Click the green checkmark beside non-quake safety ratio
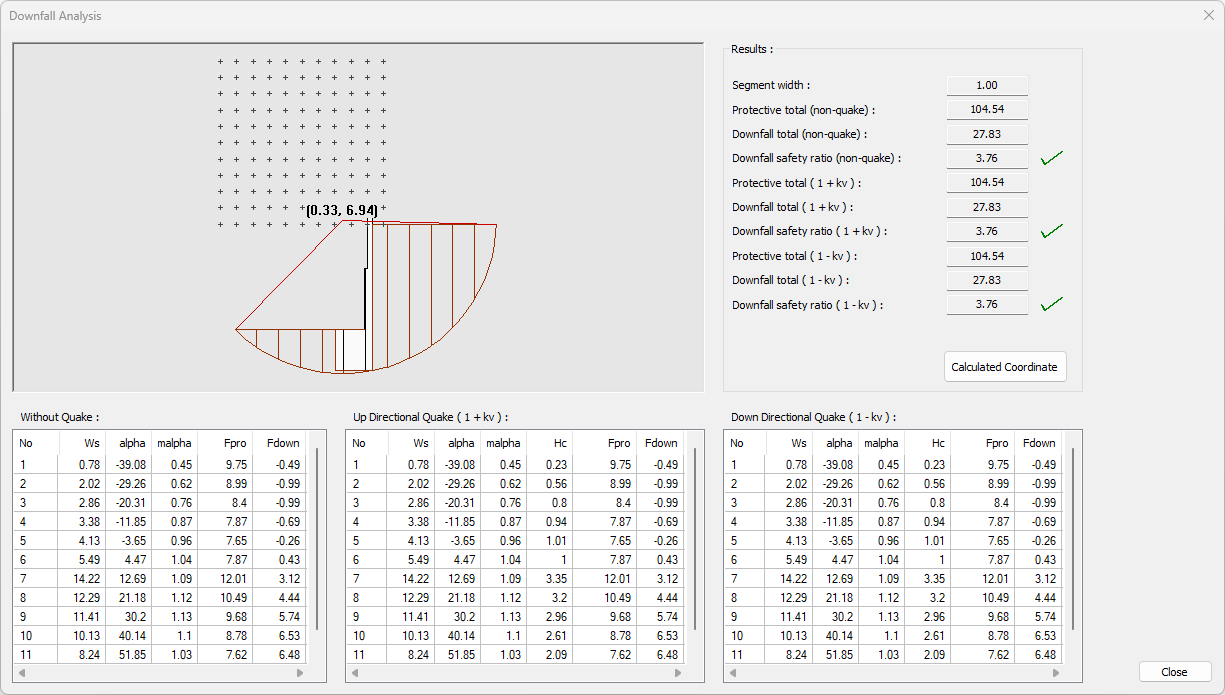The image size is (1225, 695). click(x=1051, y=158)
